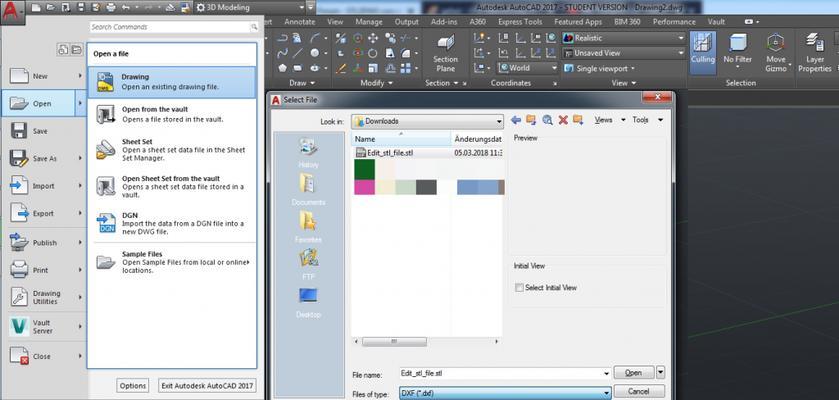Sort by Änderungsdatum column header
839x400 pixels.
pos(478,139)
